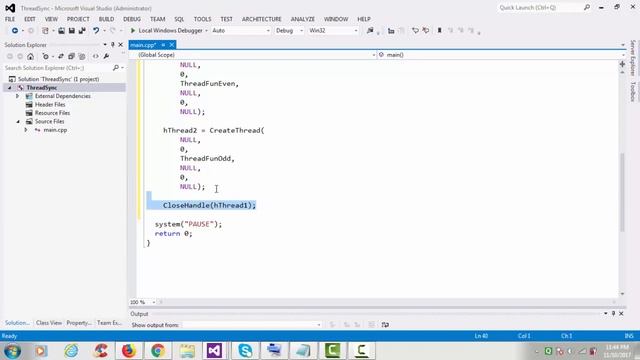Open the Local Windows Debugger dropdown arrow
The image size is (640, 360).
point(206,31)
